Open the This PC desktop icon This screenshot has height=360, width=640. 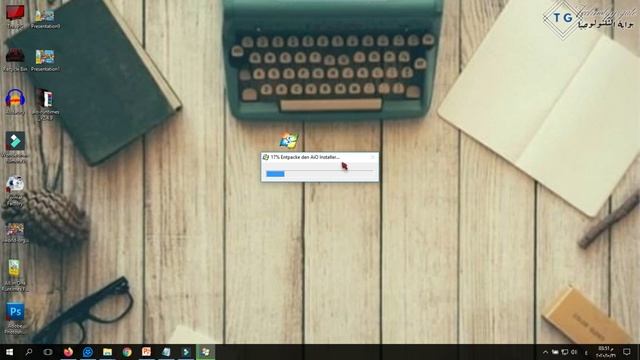point(15,16)
